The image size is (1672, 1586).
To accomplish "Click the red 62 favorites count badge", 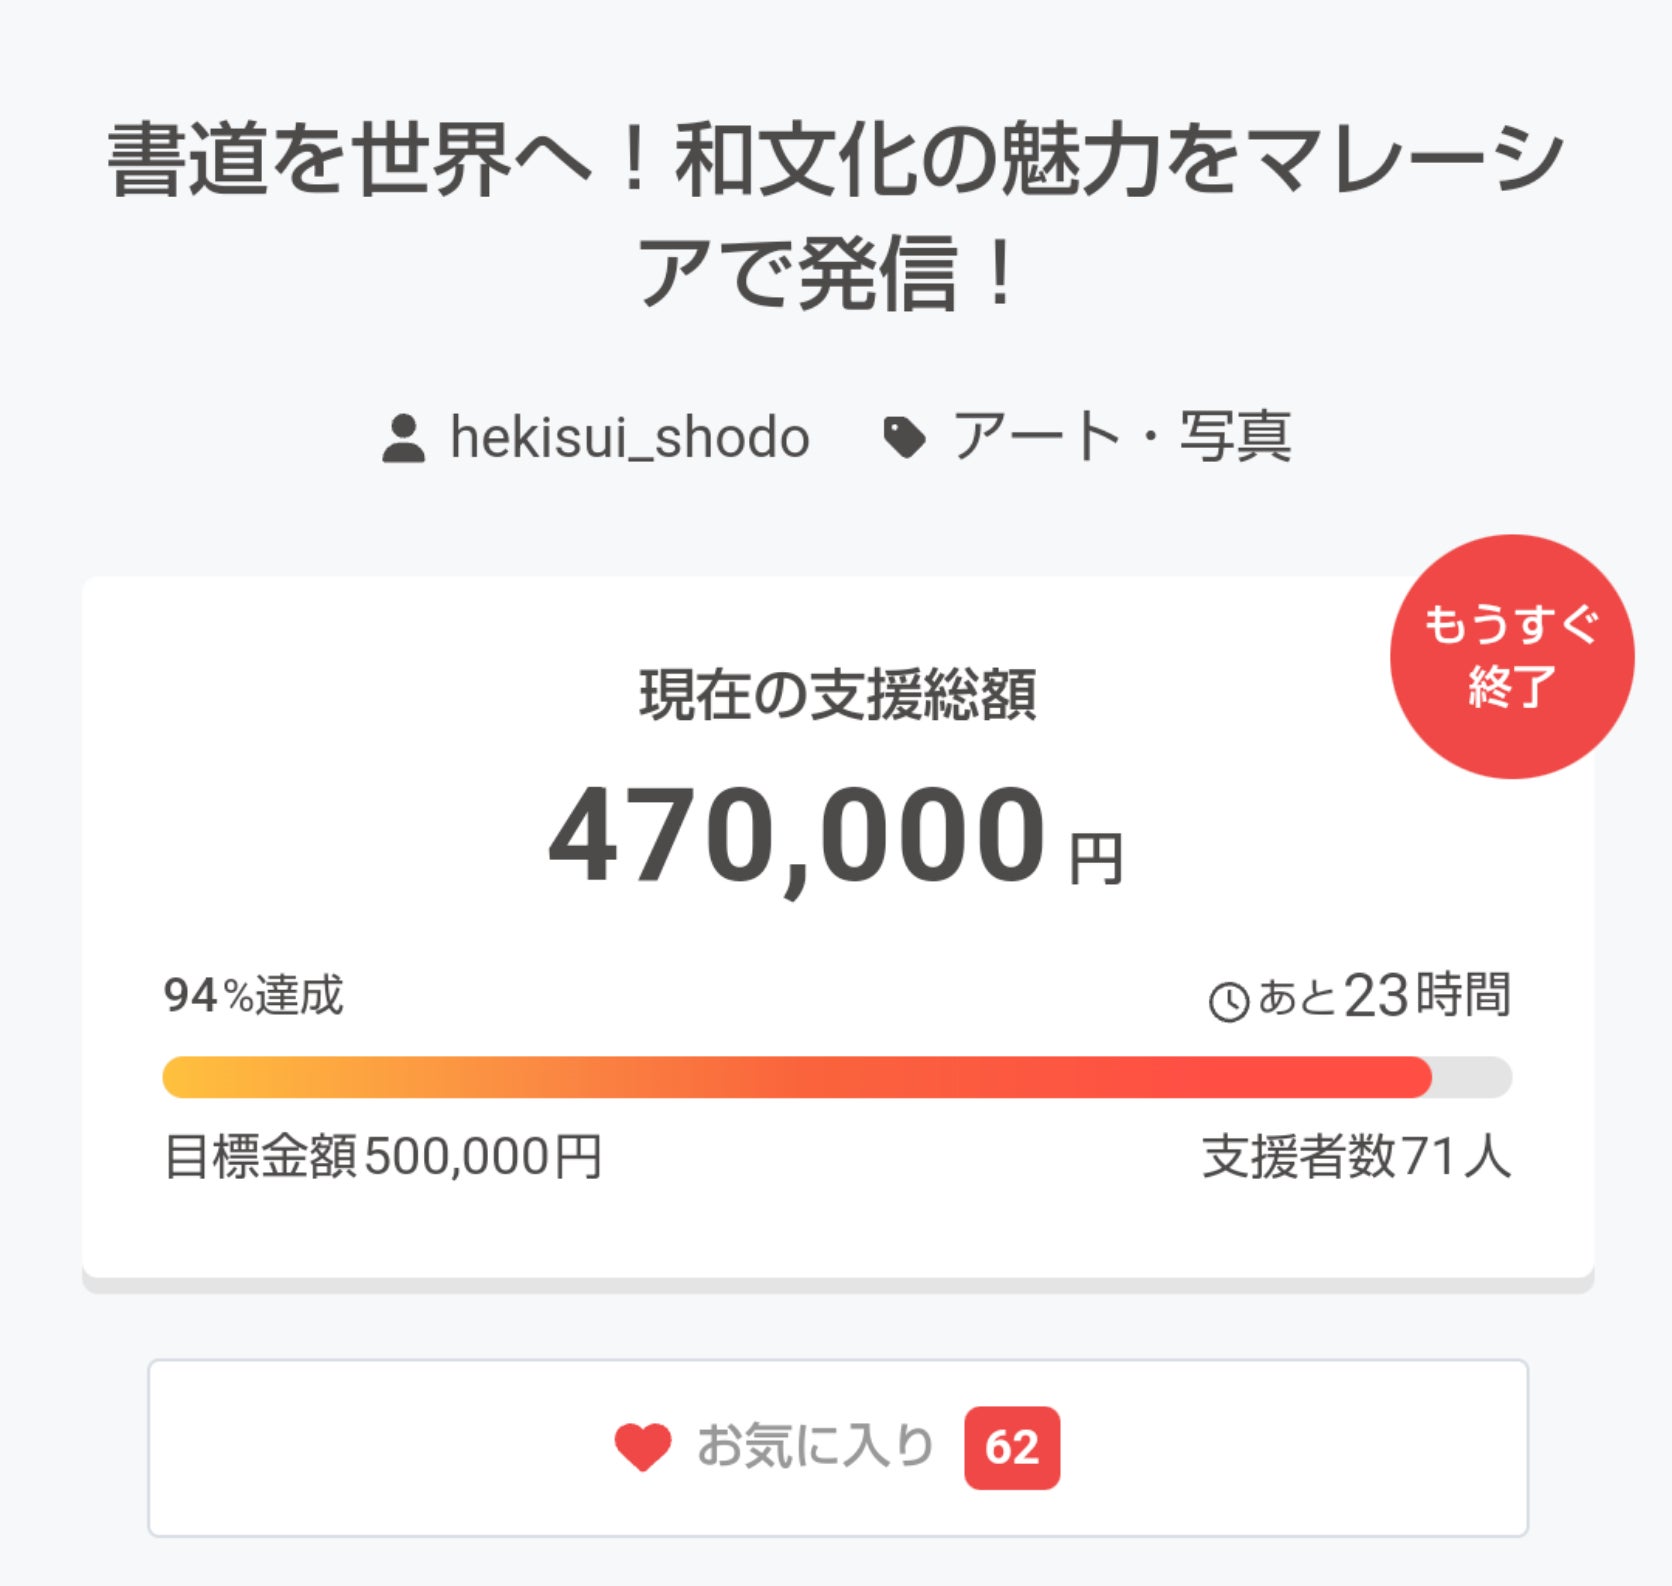I will click(x=1011, y=1447).
